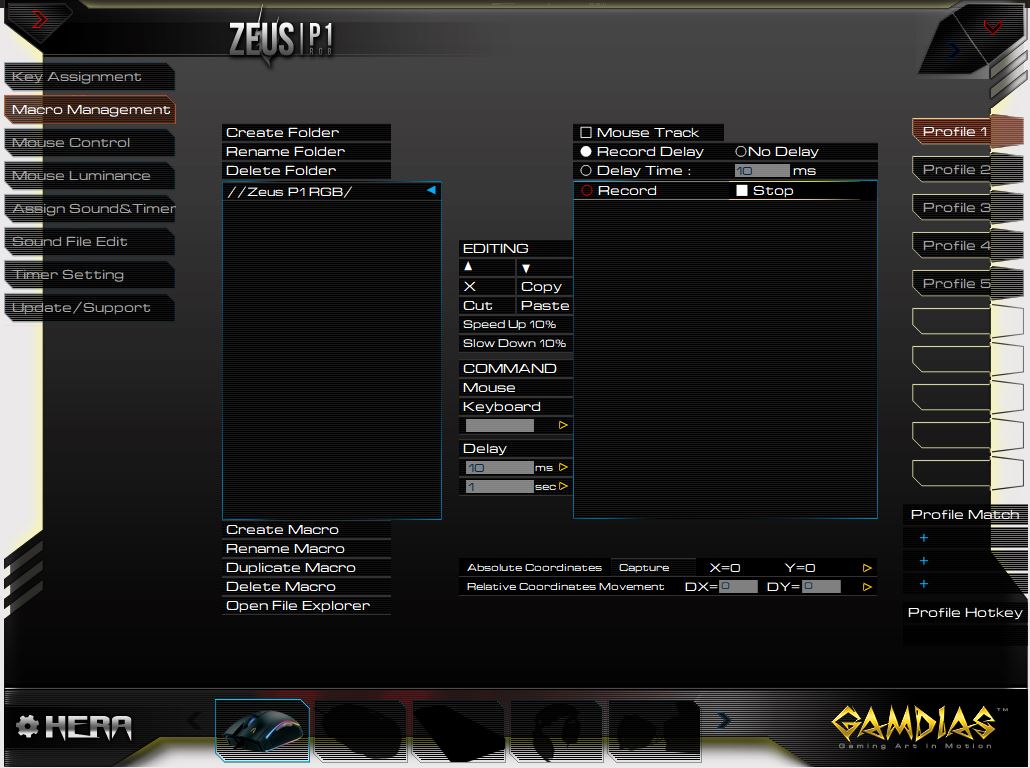This screenshot has width=1030, height=768.
Task: Click the first plus icon under Profile Match
Action: point(924,538)
